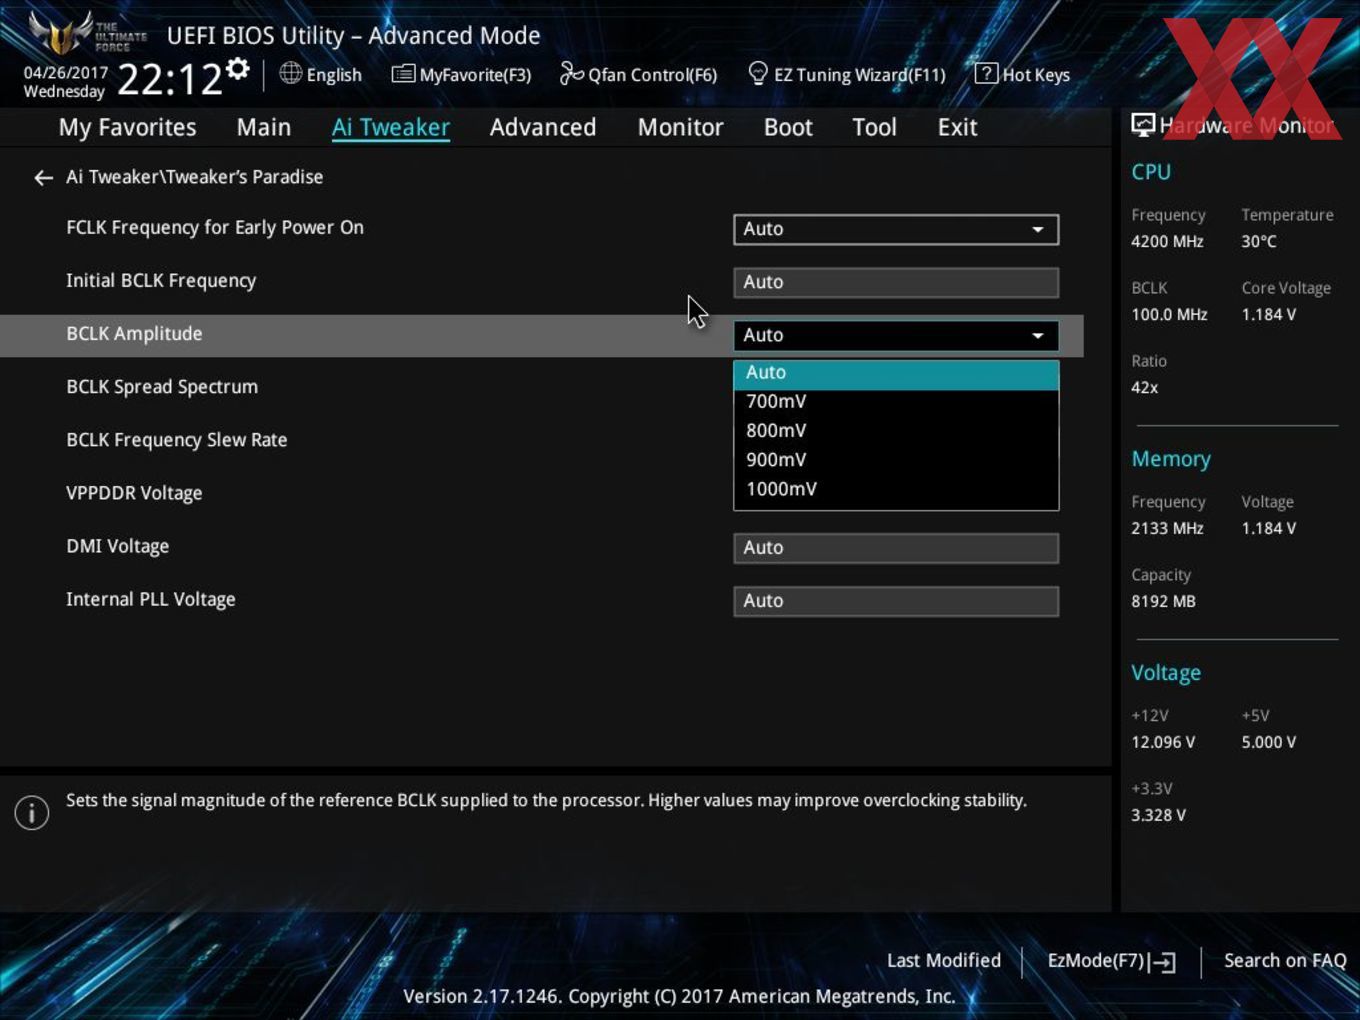
Task: Switch to Advanced tab
Action: [x=543, y=128]
